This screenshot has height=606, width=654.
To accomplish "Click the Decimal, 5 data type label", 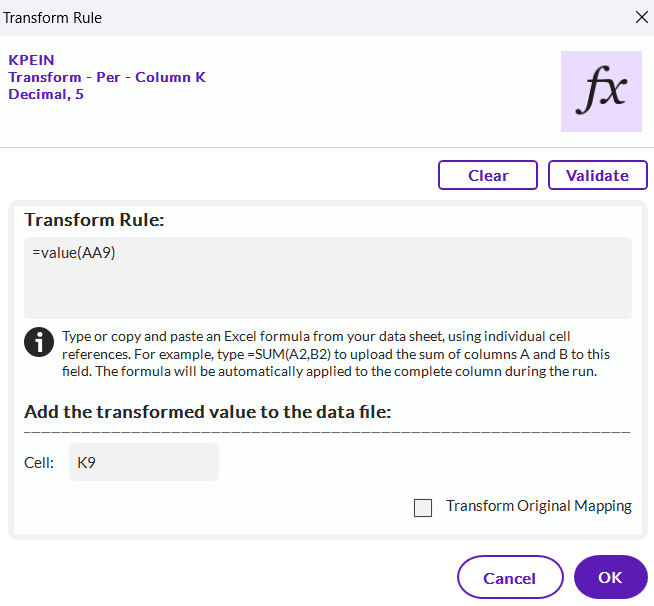I will [46, 95].
